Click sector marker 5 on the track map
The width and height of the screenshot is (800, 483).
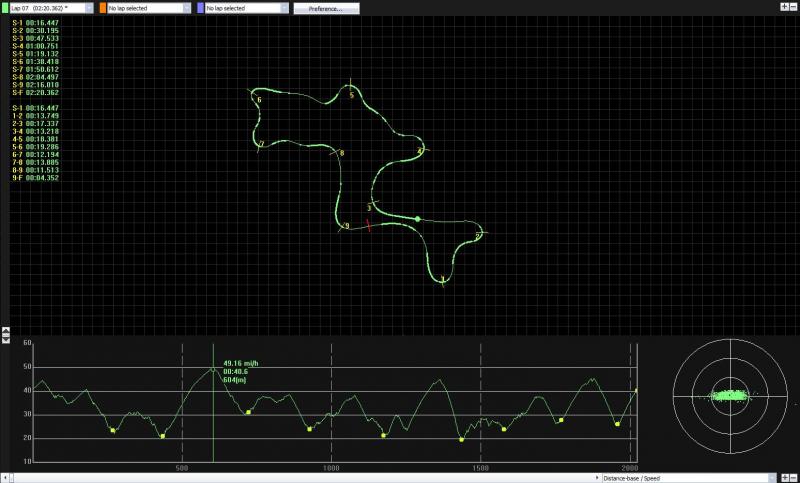click(351, 93)
